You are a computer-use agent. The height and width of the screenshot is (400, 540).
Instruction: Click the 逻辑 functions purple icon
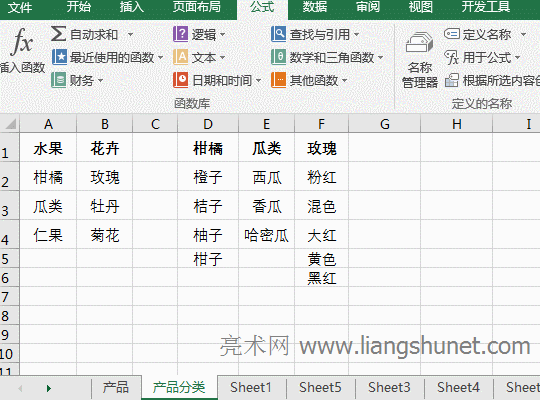pos(180,34)
